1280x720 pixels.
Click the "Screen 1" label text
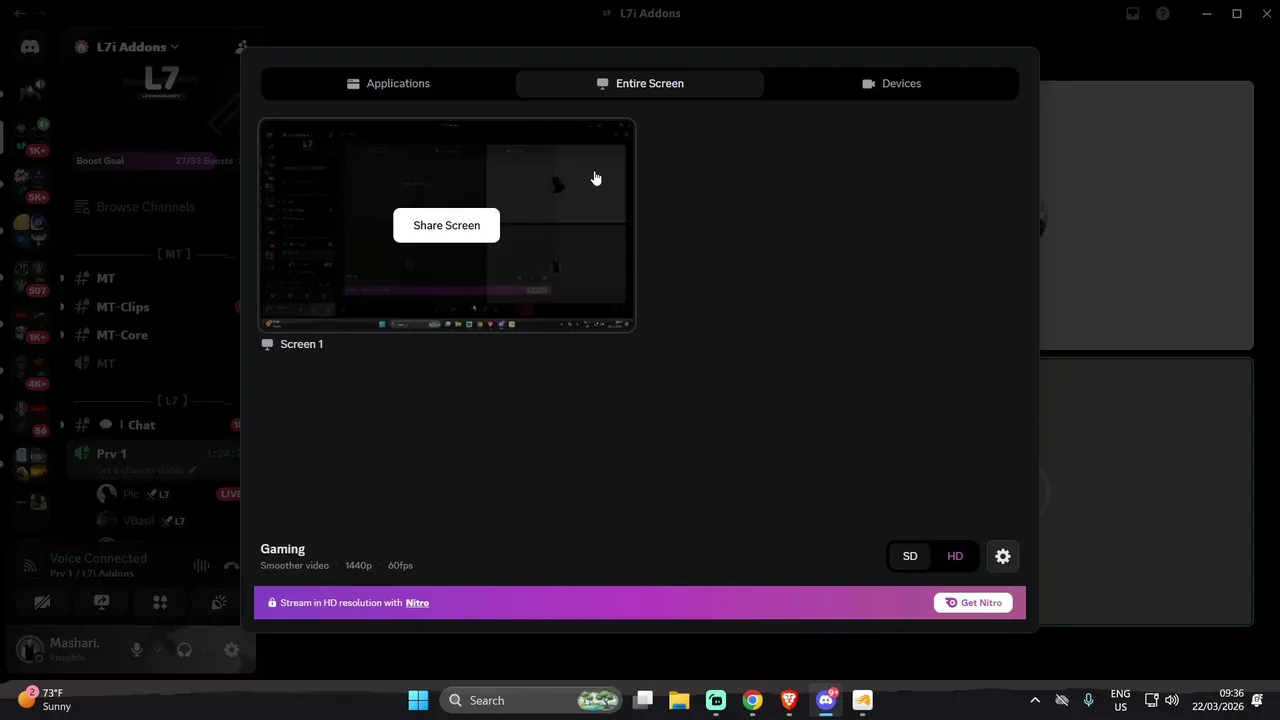[x=301, y=344]
